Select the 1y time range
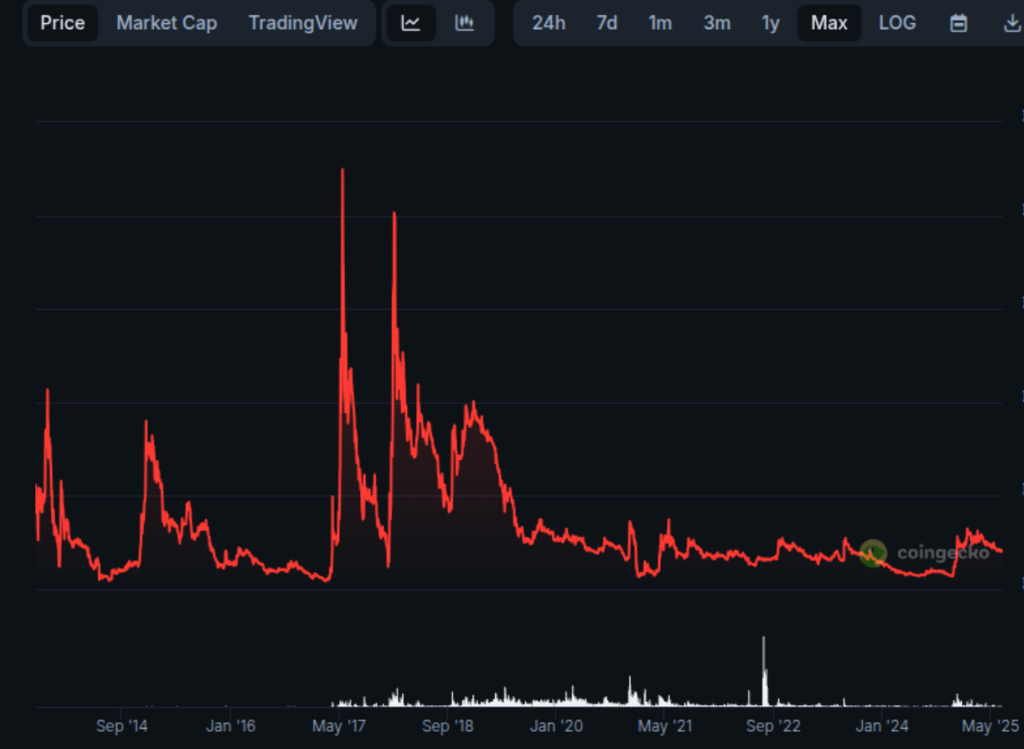 click(770, 22)
